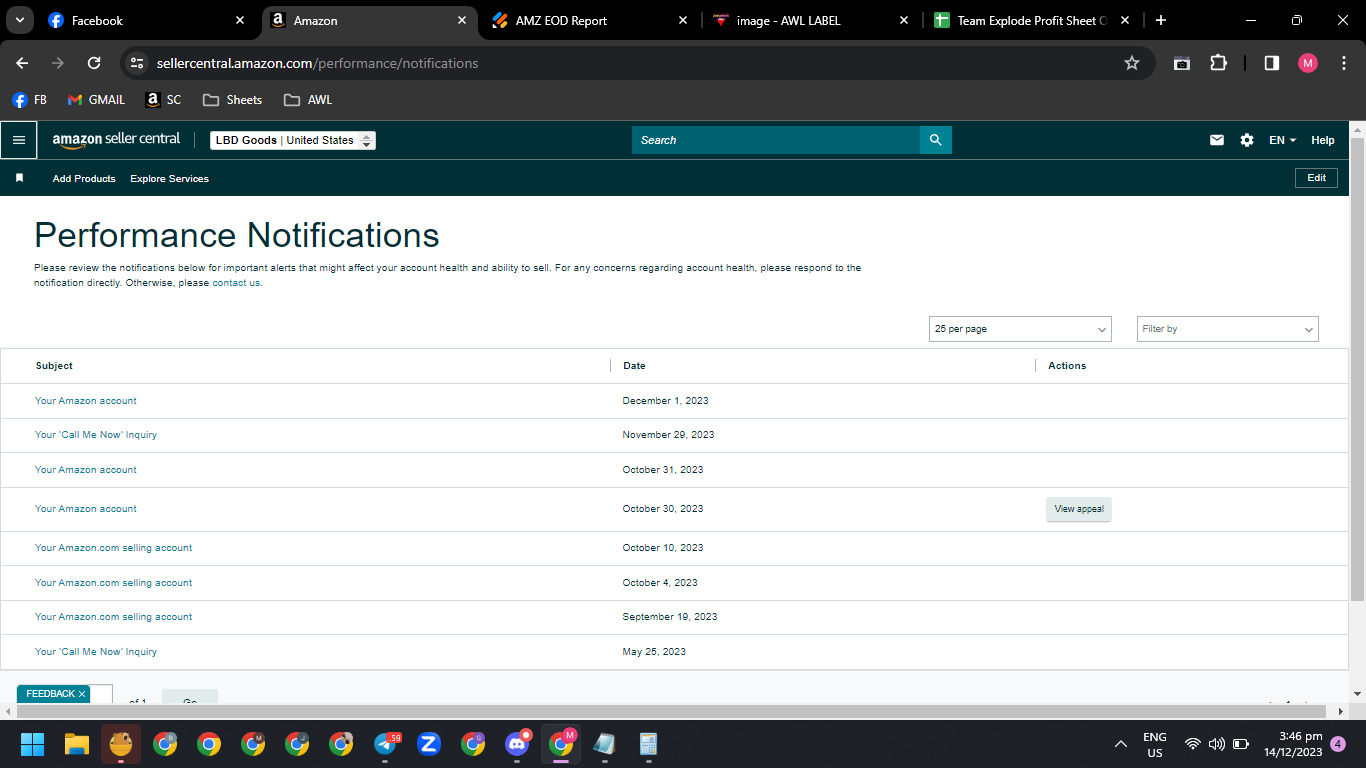Screen dimensions: 1366x768
Task: Open the November 29 'Call Me Now' Inquiry
Action: tap(96, 435)
